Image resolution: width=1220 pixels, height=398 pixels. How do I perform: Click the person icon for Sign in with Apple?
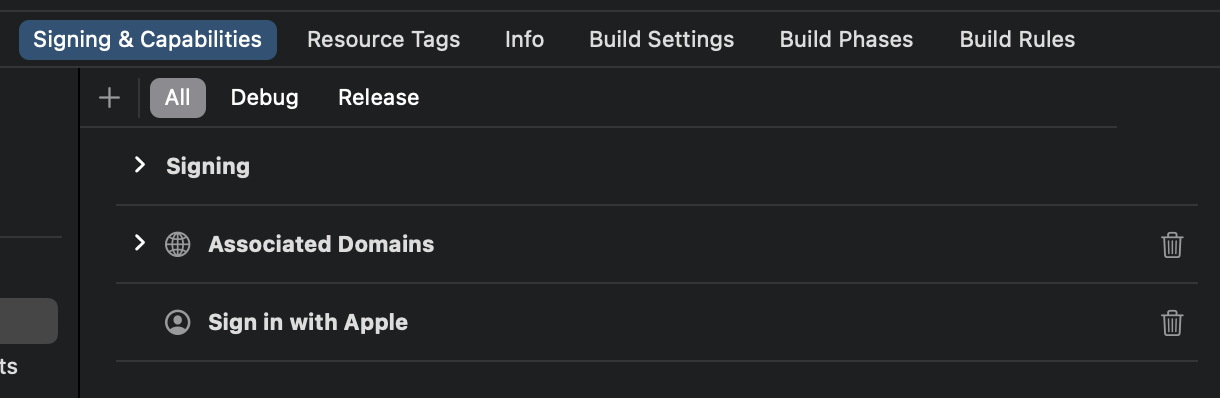tap(177, 322)
